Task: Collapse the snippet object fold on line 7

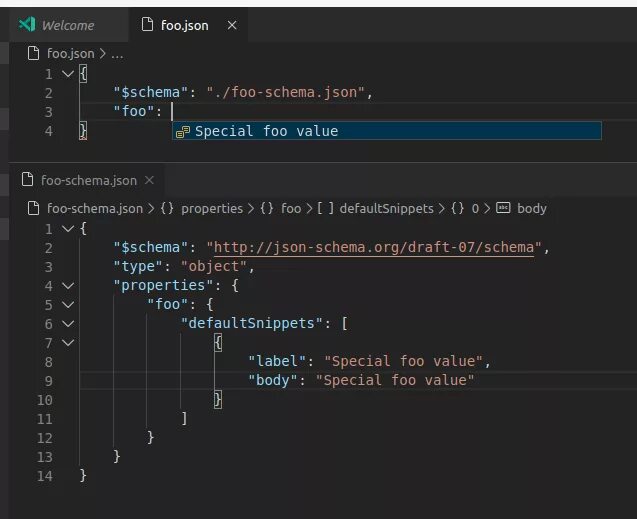Action: (x=68, y=343)
